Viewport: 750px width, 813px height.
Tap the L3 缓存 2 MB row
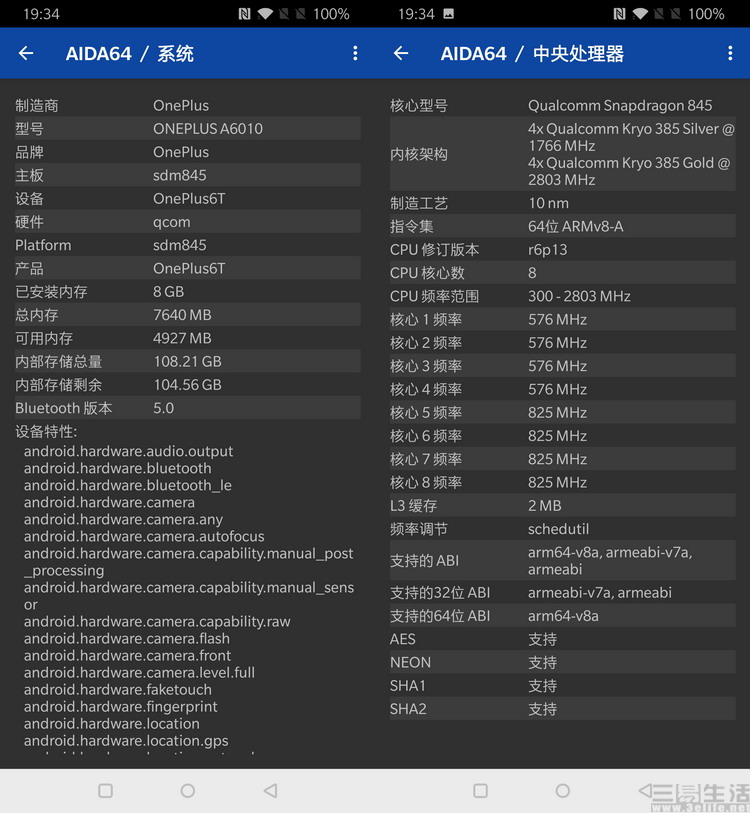point(562,506)
